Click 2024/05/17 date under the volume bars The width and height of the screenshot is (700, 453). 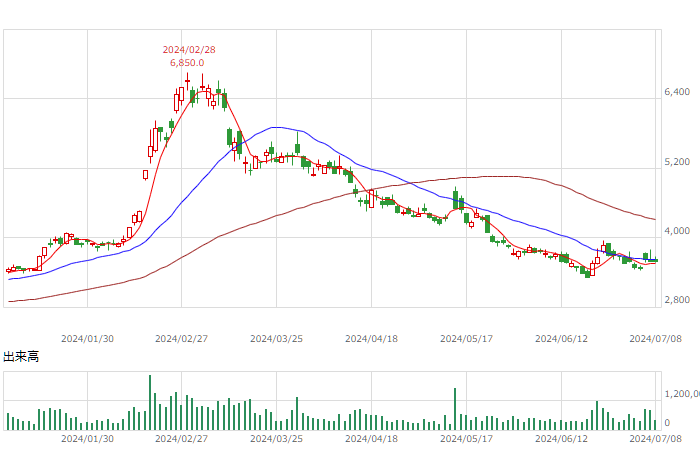(467, 439)
